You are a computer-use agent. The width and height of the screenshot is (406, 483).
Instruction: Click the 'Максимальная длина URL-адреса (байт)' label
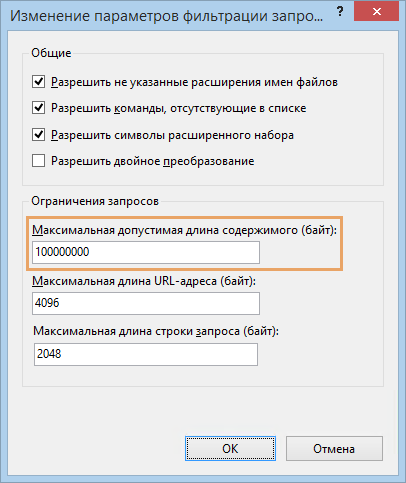coord(144,282)
